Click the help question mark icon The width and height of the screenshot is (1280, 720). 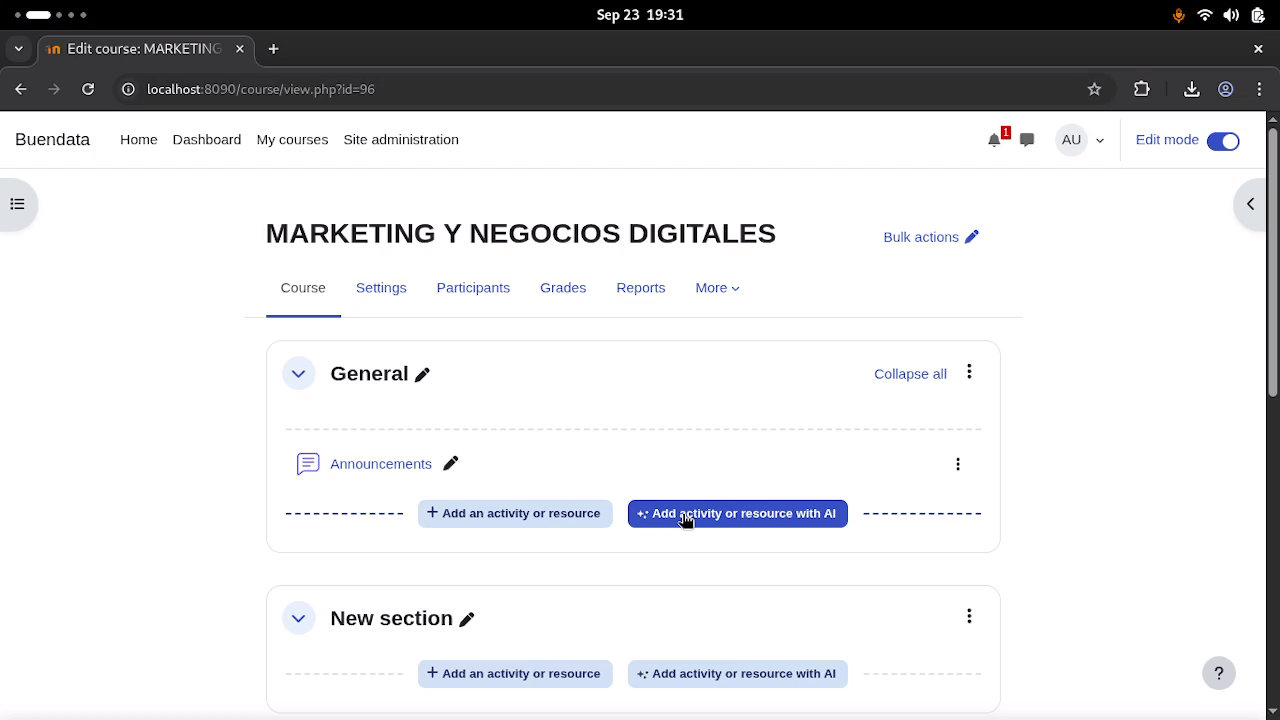(1218, 673)
